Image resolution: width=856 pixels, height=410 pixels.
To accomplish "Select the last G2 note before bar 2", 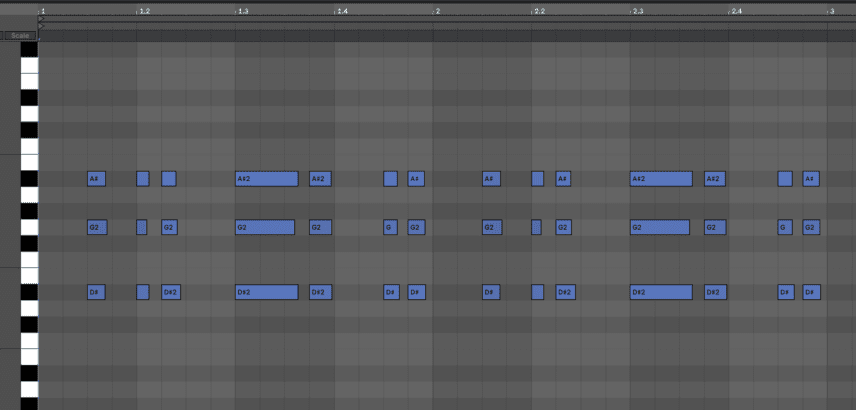I will (417, 227).
